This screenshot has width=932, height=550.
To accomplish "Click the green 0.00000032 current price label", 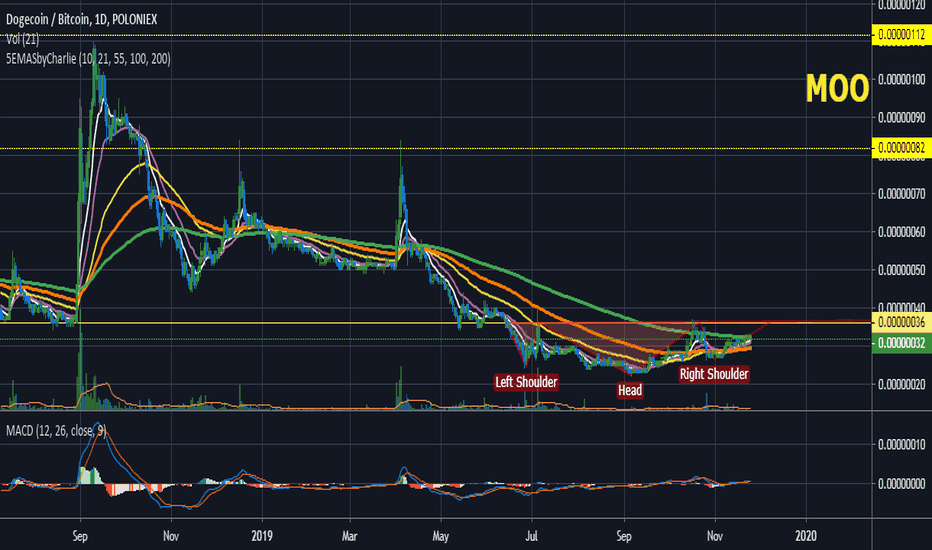I will tap(902, 343).
